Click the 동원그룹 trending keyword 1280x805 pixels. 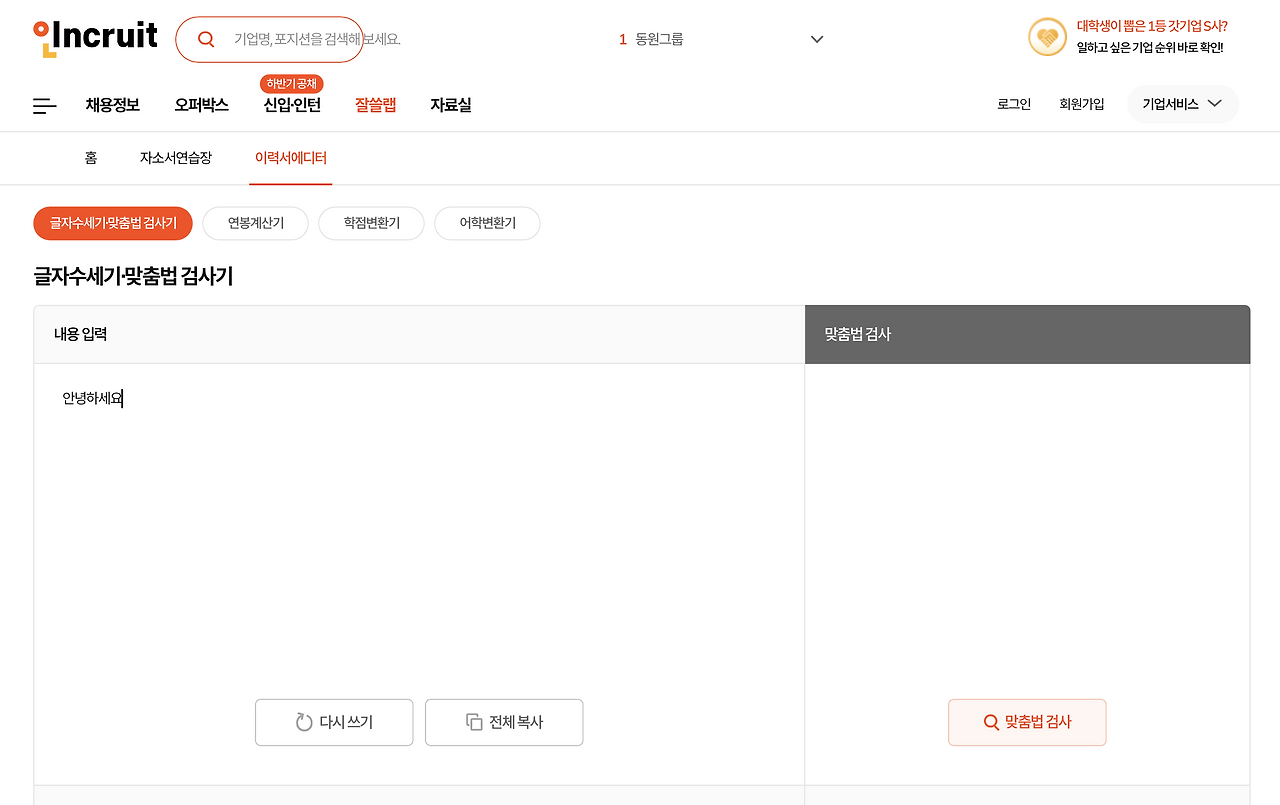coord(659,39)
